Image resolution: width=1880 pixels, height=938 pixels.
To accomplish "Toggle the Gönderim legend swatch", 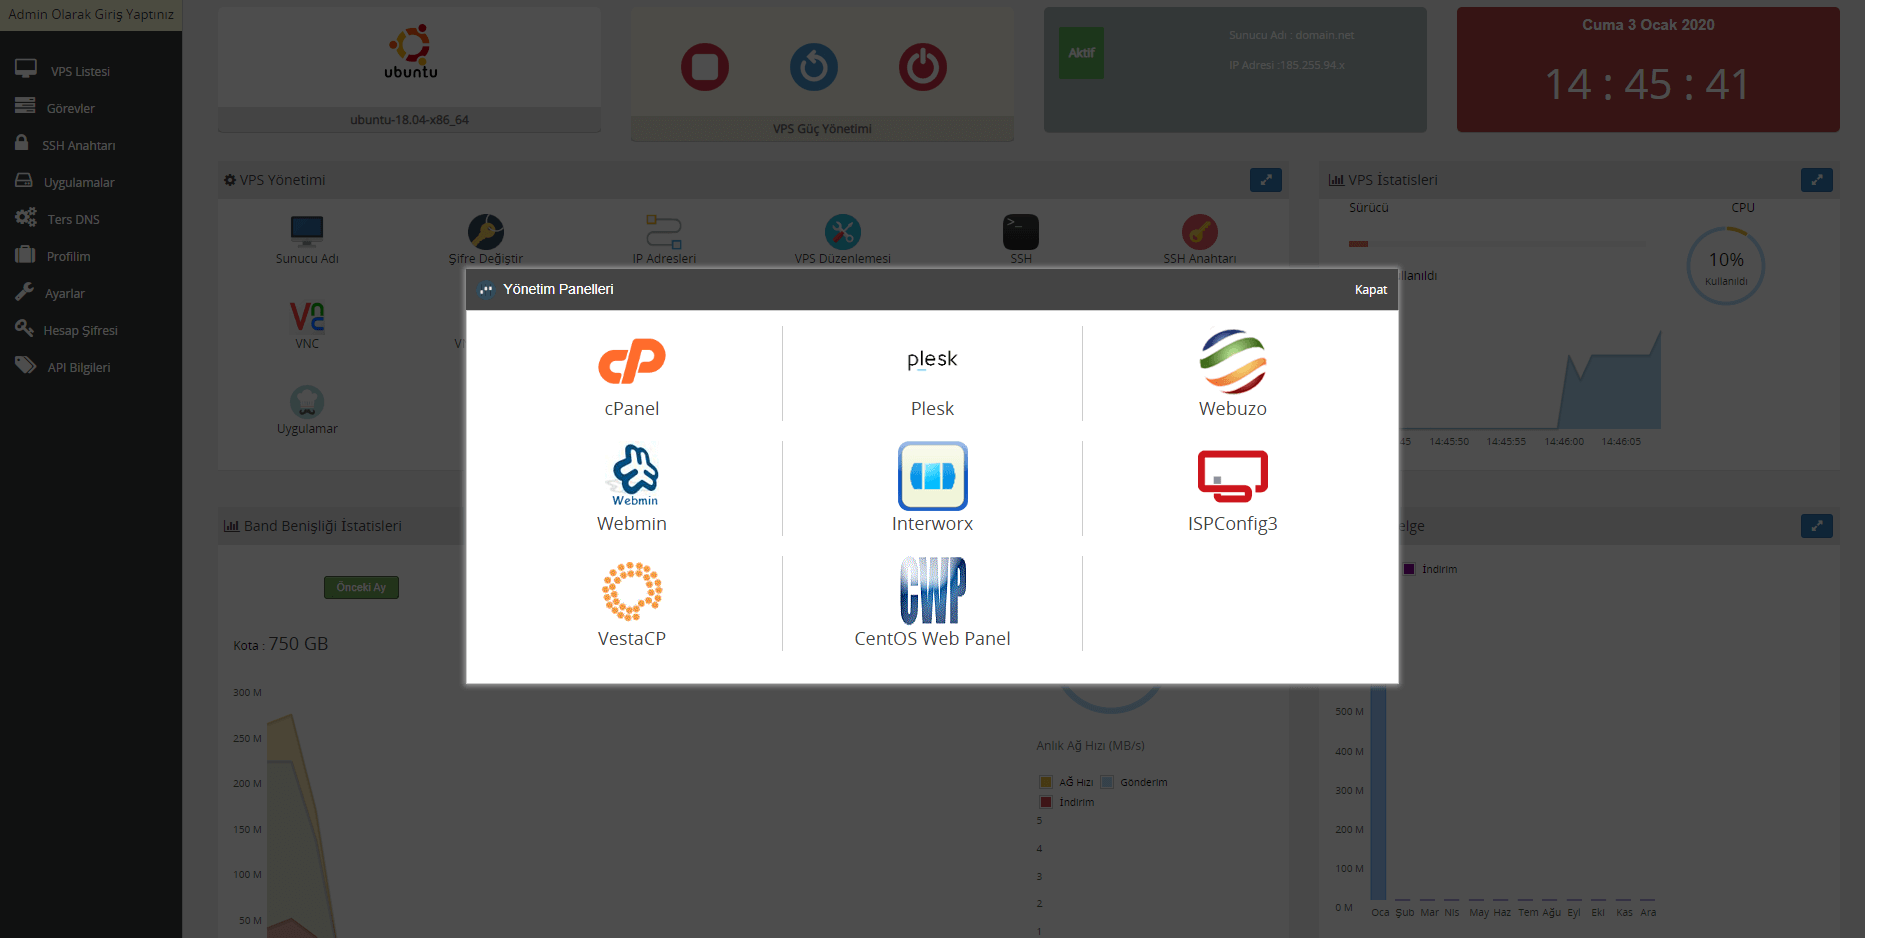I will tap(1107, 782).
